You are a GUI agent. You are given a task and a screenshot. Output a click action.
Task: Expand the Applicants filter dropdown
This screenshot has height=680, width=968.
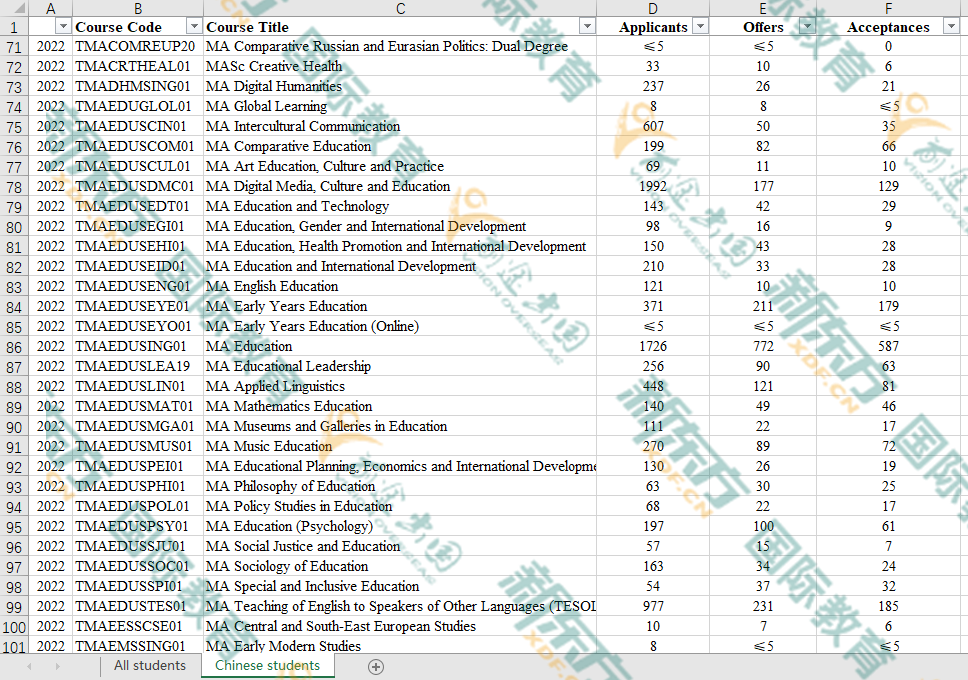pos(699,27)
